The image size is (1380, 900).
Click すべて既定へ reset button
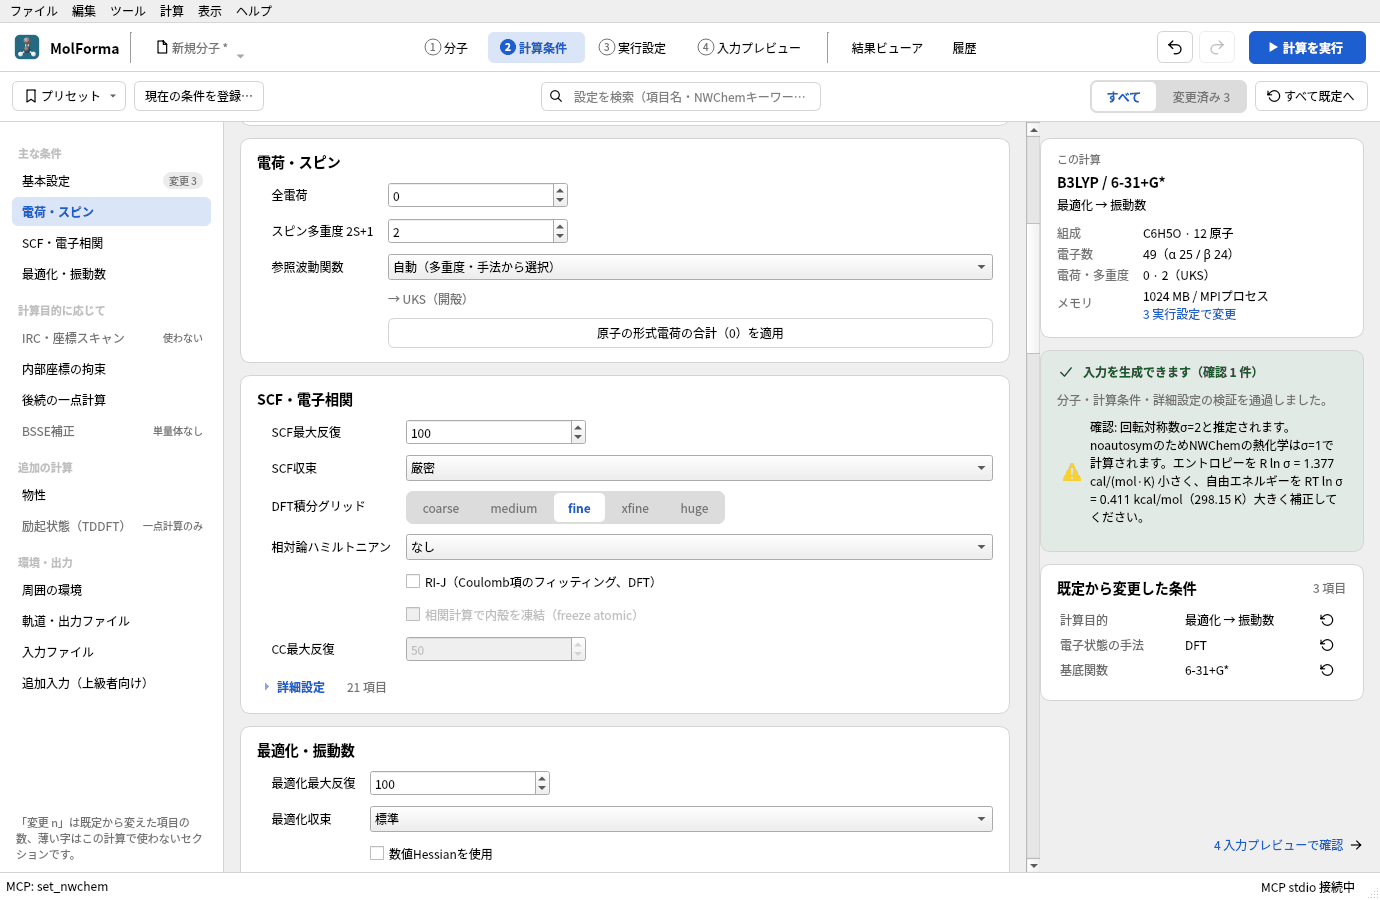tap(1311, 96)
